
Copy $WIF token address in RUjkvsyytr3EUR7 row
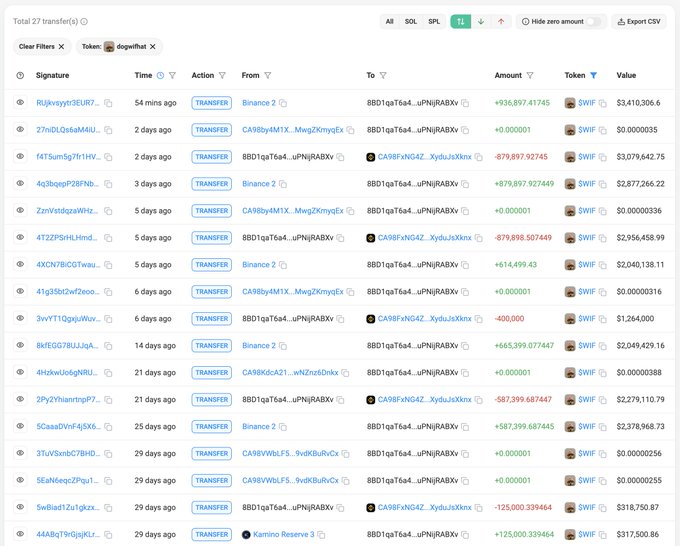click(602, 103)
